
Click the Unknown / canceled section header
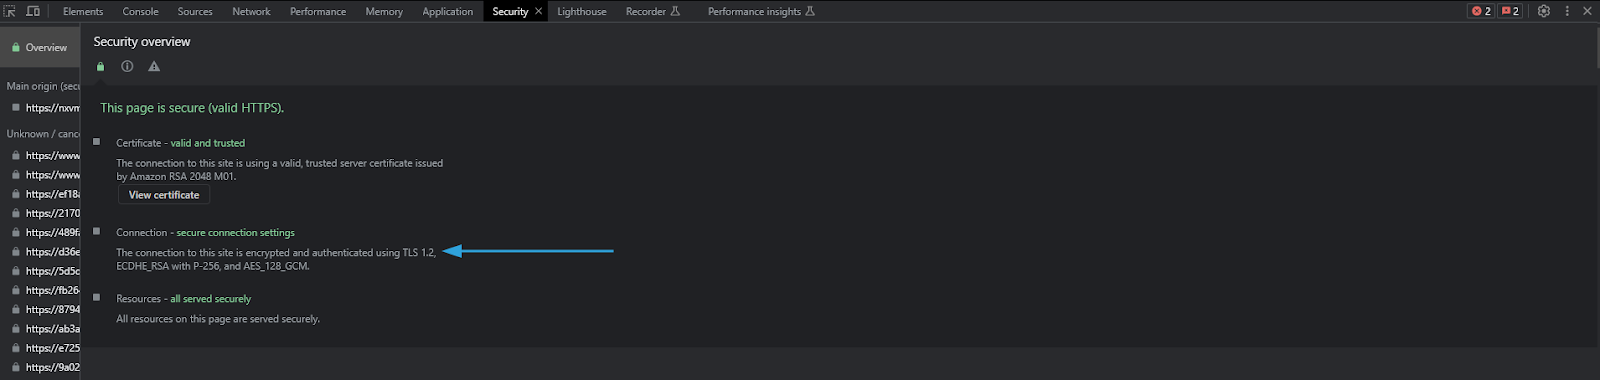(x=43, y=134)
